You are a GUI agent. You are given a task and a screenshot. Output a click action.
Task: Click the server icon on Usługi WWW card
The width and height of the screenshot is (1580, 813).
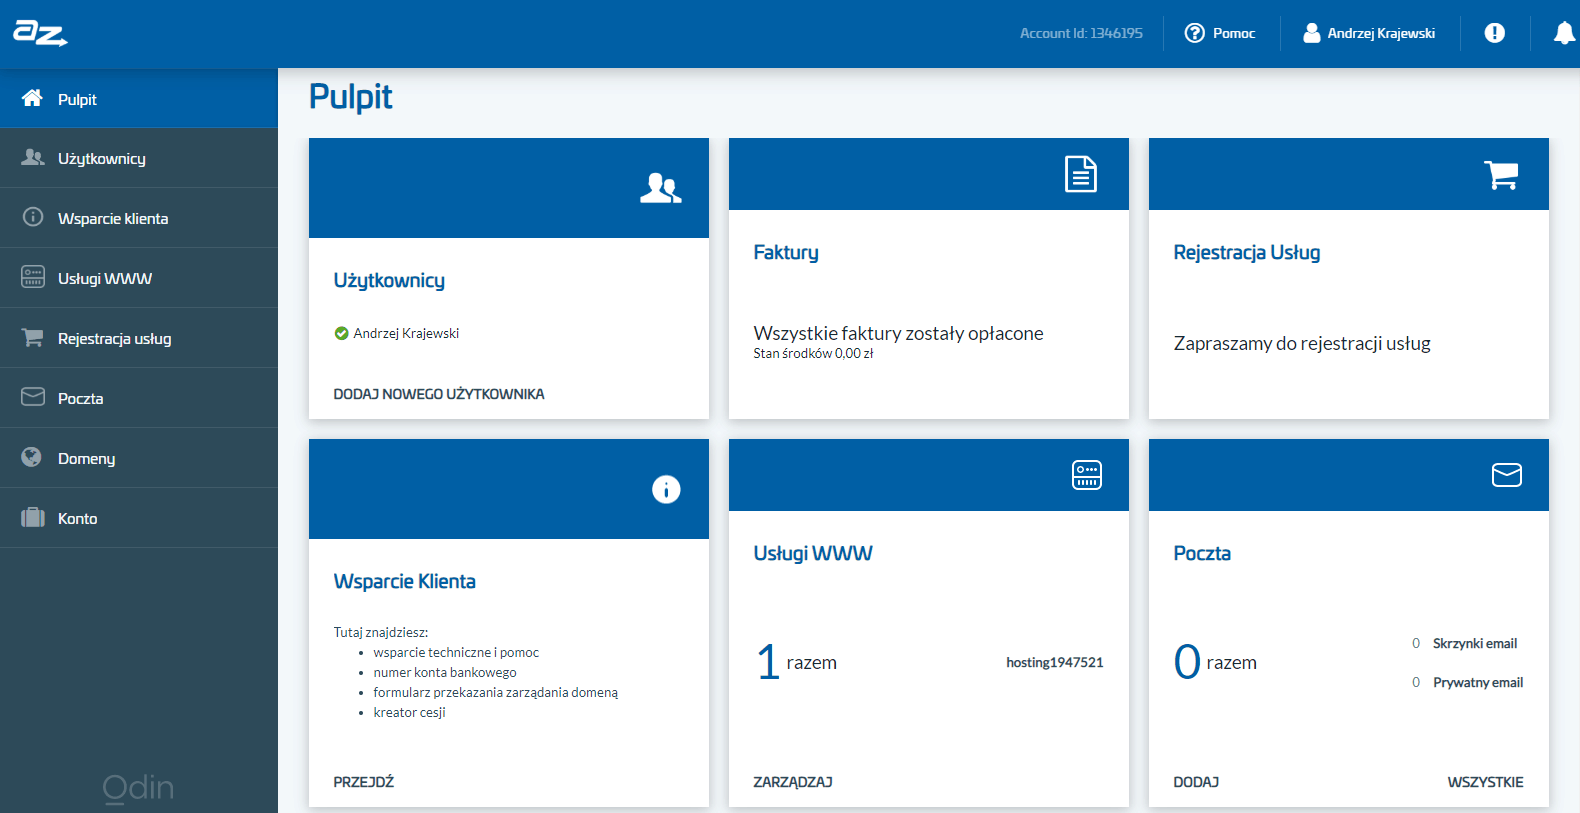click(1087, 475)
